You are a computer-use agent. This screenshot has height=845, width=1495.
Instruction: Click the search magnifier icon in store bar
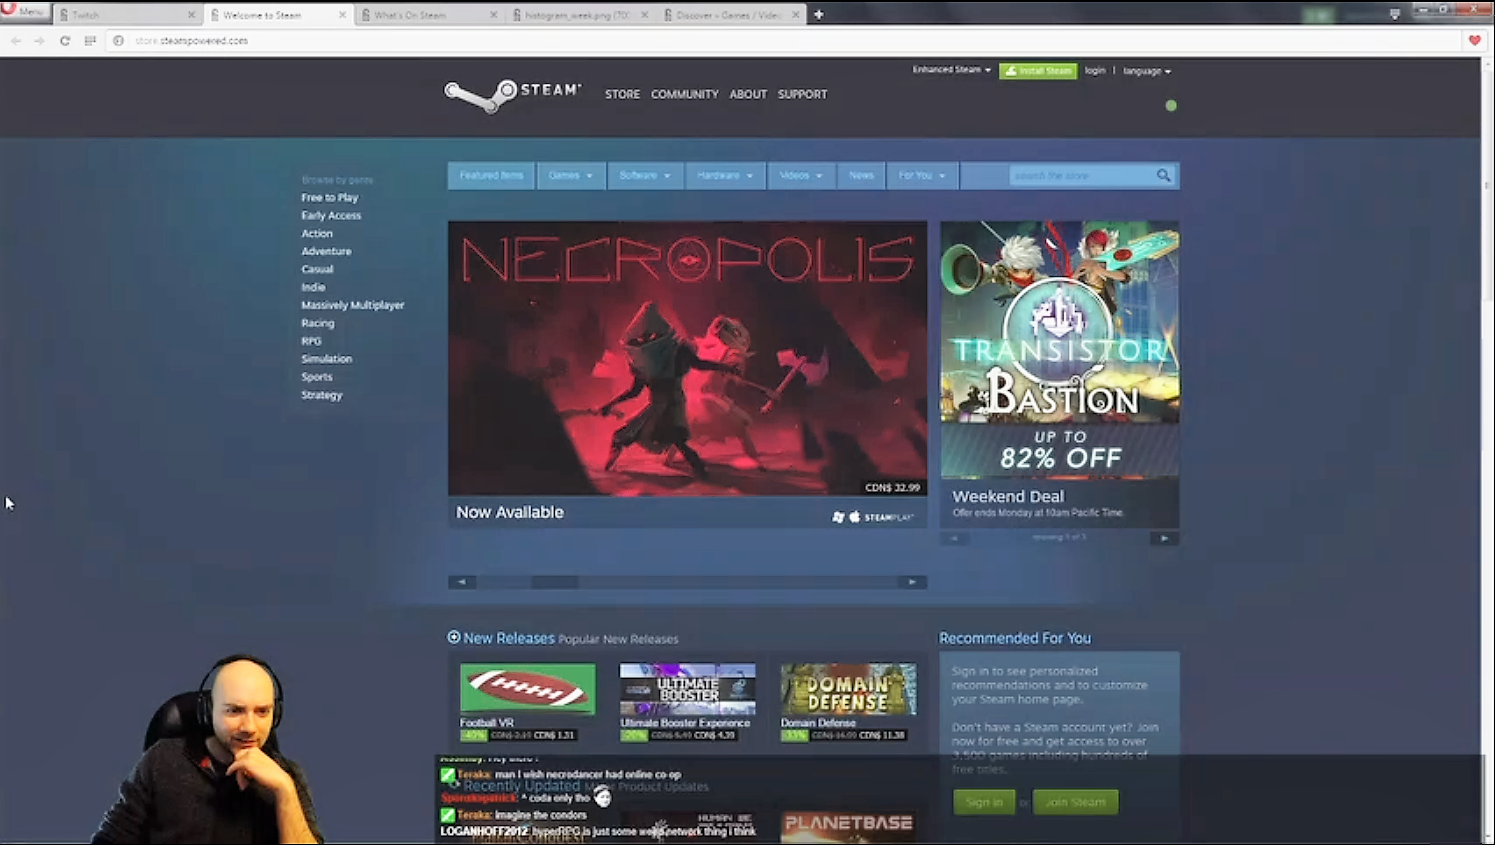point(1163,175)
